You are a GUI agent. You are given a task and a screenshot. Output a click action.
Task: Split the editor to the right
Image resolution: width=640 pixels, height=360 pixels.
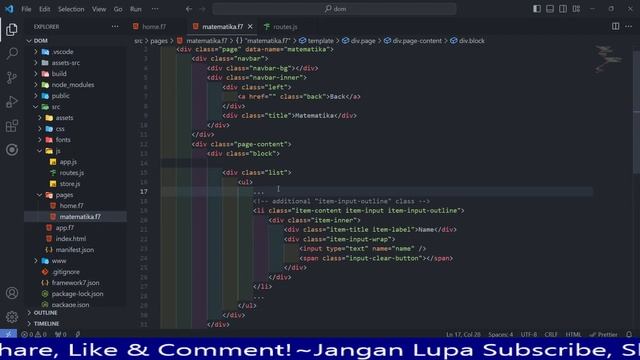coord(615,27)
